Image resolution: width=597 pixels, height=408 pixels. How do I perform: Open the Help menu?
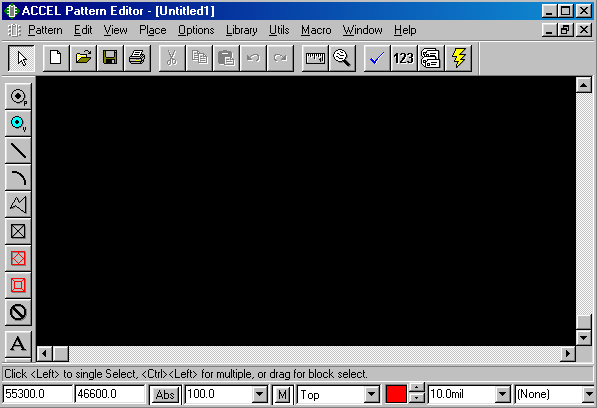[405, 30]
